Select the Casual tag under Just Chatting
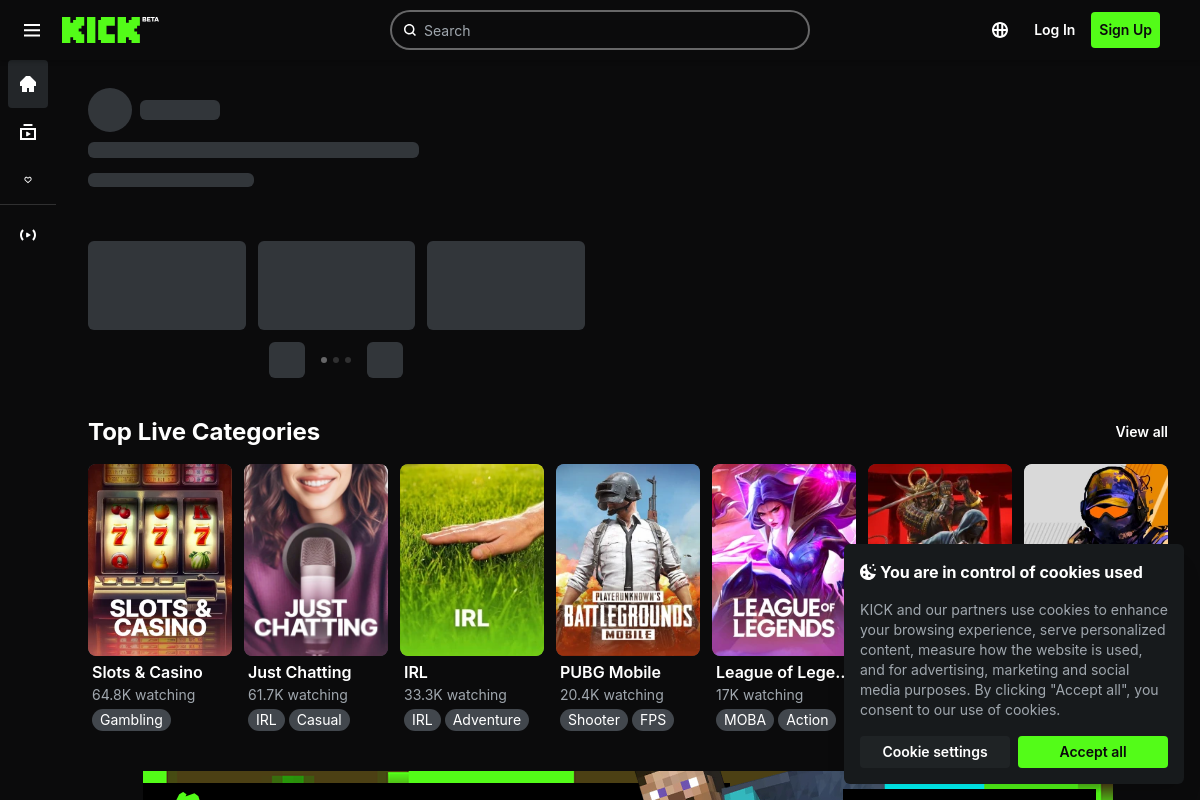The image size is (1200, 800). [318, 719]
